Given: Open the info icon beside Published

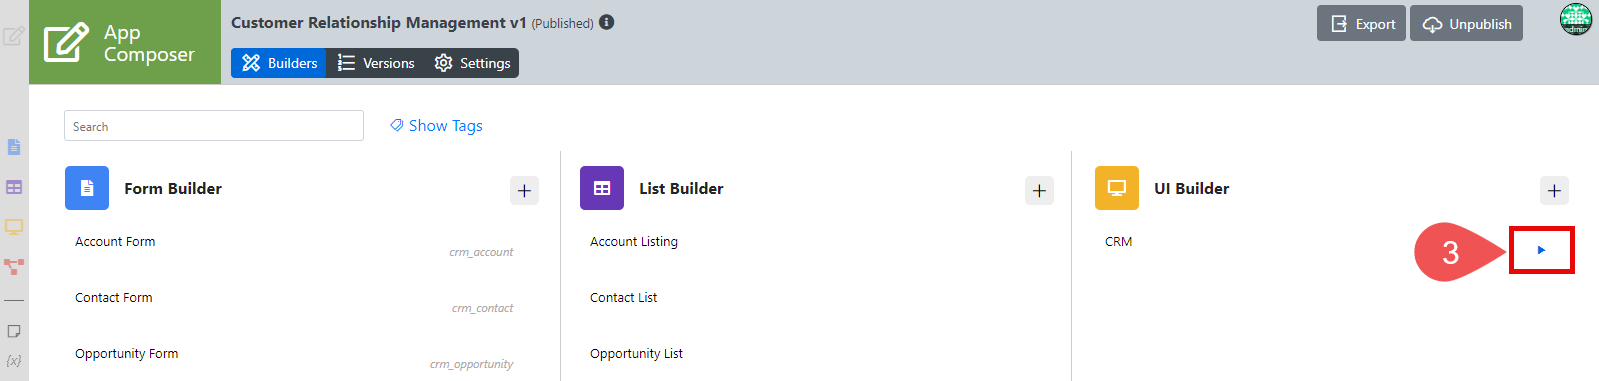Looking at the screenshot, I should click(x=607, y=22).
